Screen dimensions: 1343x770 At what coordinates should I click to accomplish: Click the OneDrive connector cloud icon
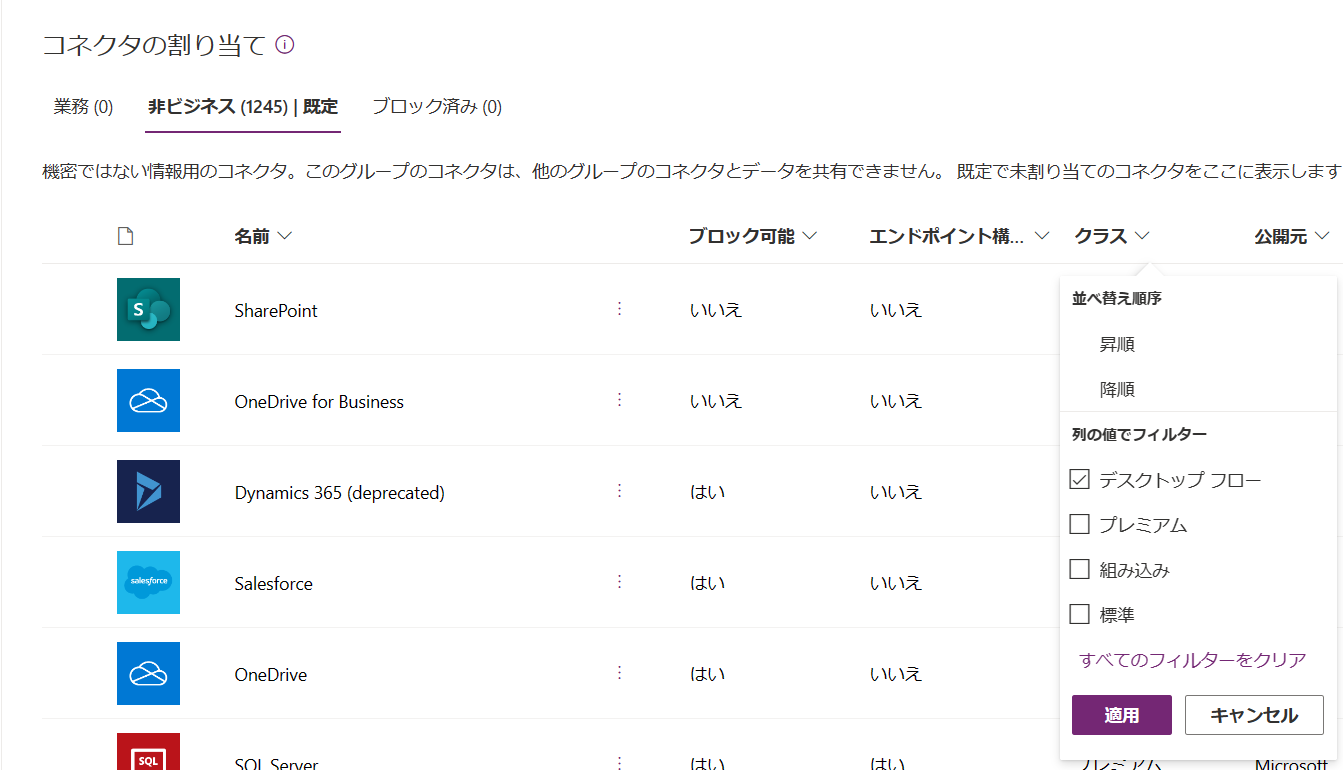(148, 673)
